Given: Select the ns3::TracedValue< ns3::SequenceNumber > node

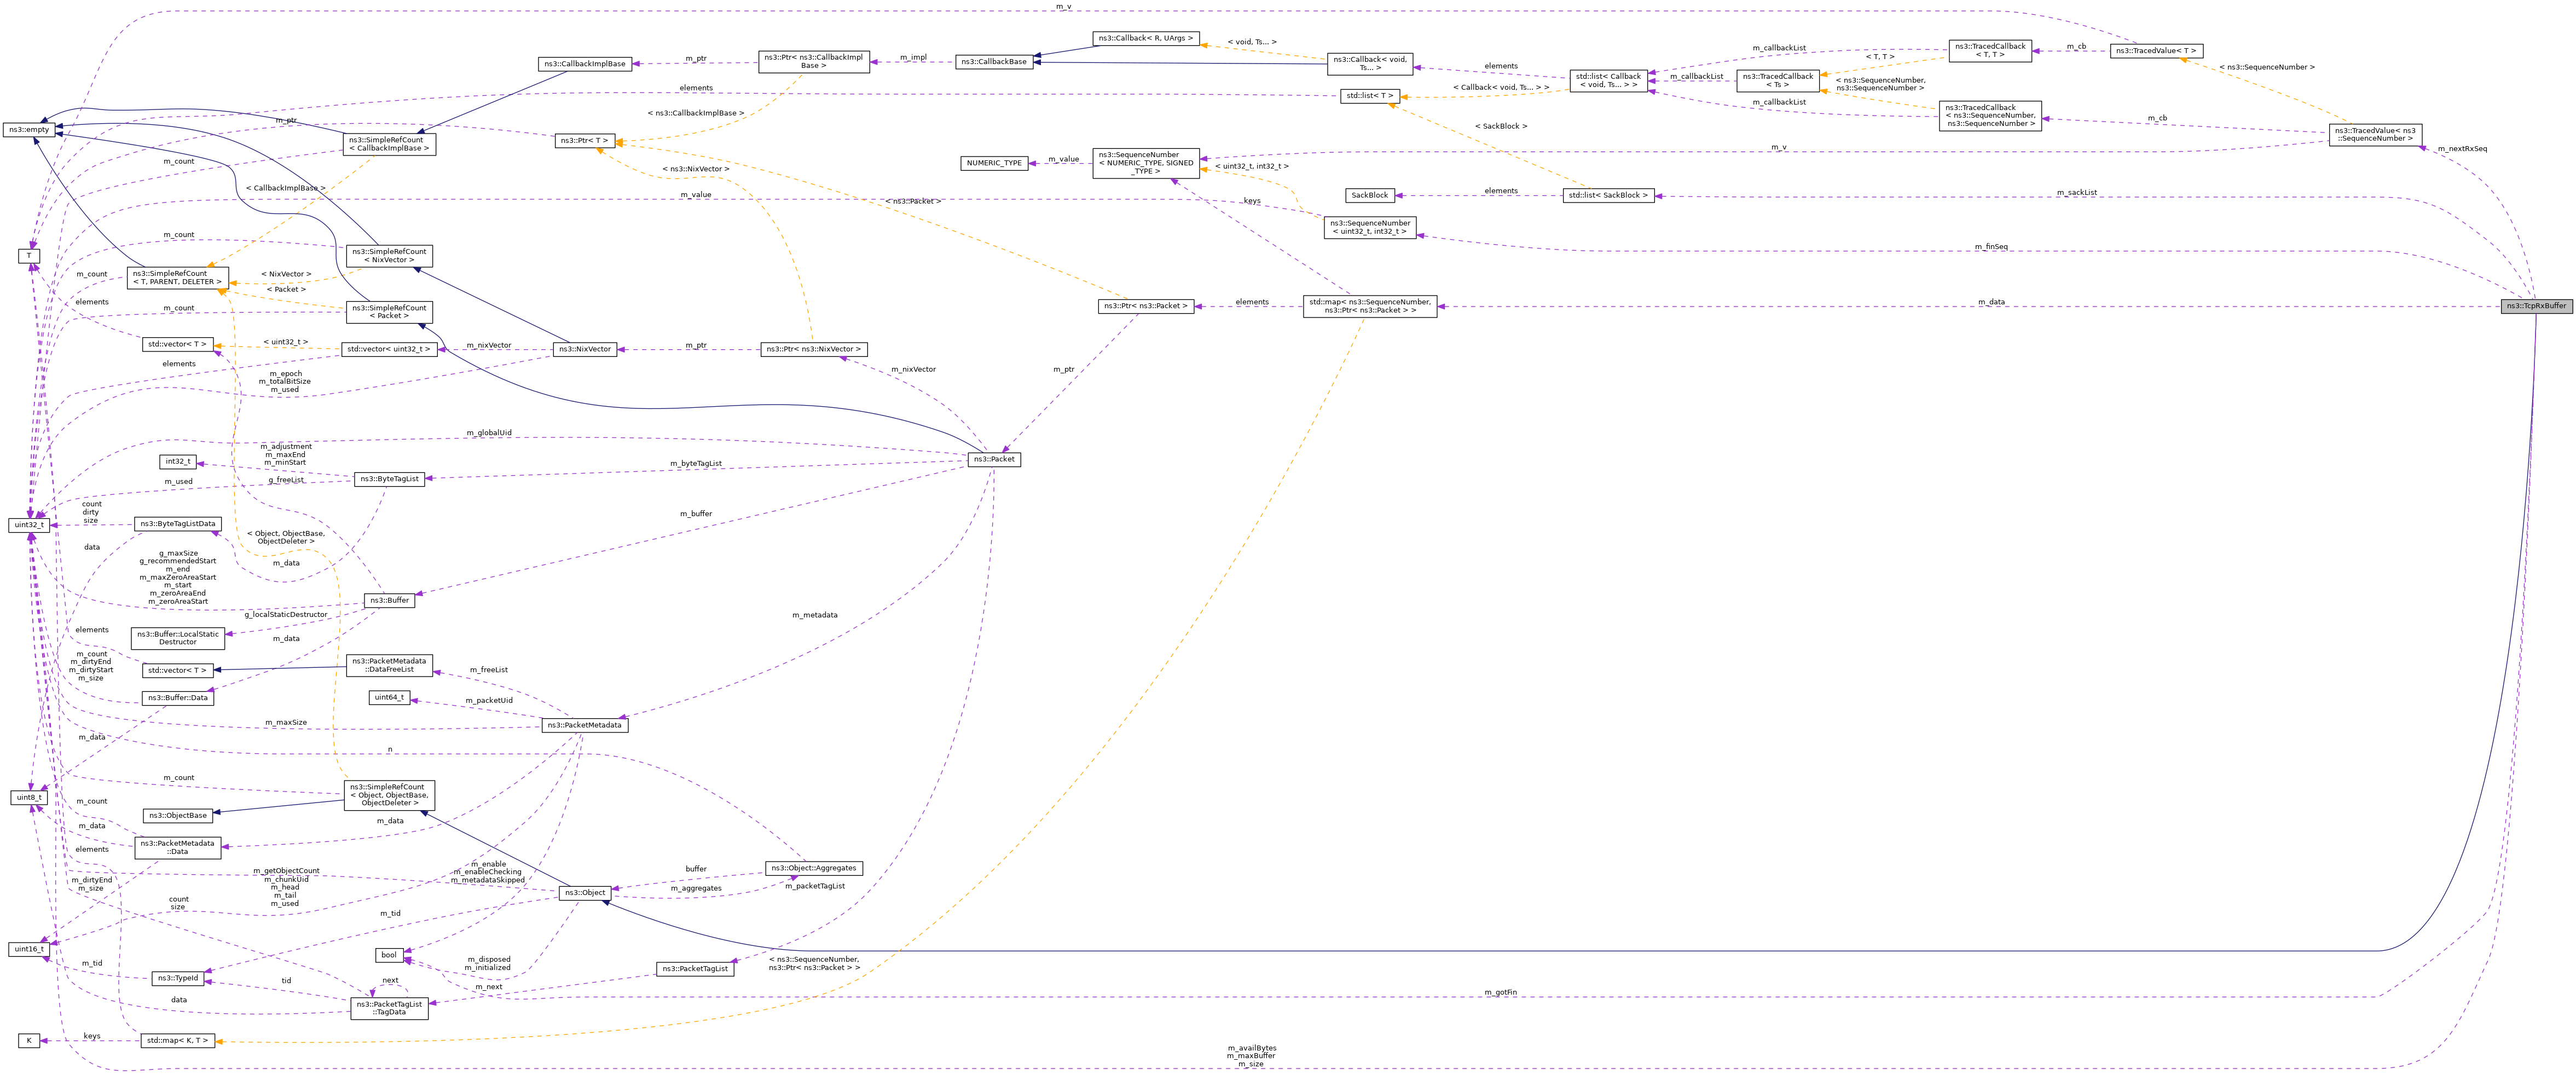Looking at the screenshot, I should point(2375,134).
